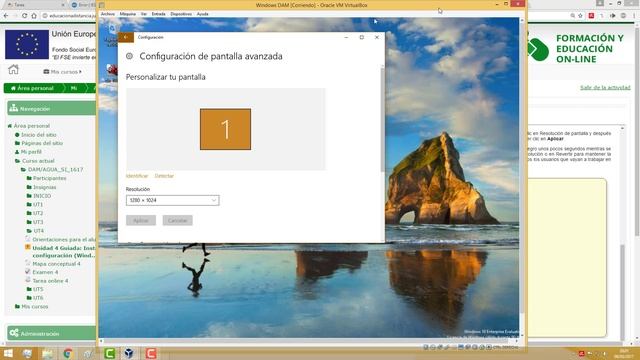Click the gear icon beside Configuración de pantalla avanzada
Screen dimensions: 640x360
pos(129,56)
